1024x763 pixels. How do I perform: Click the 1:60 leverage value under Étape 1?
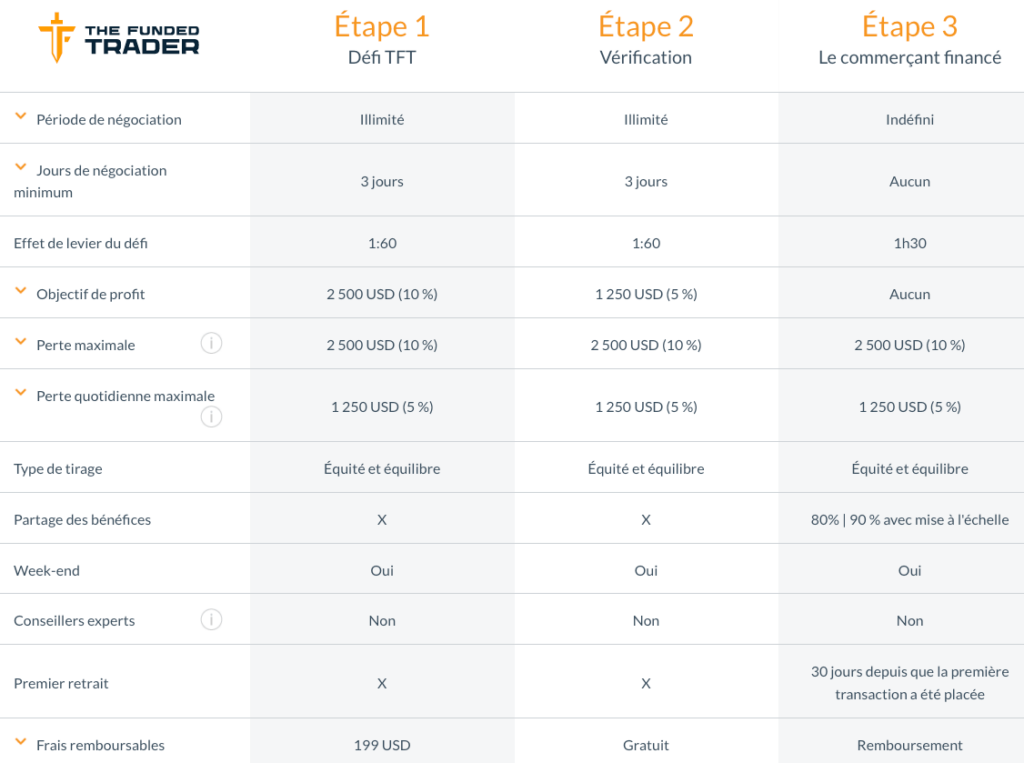(381, 242)
